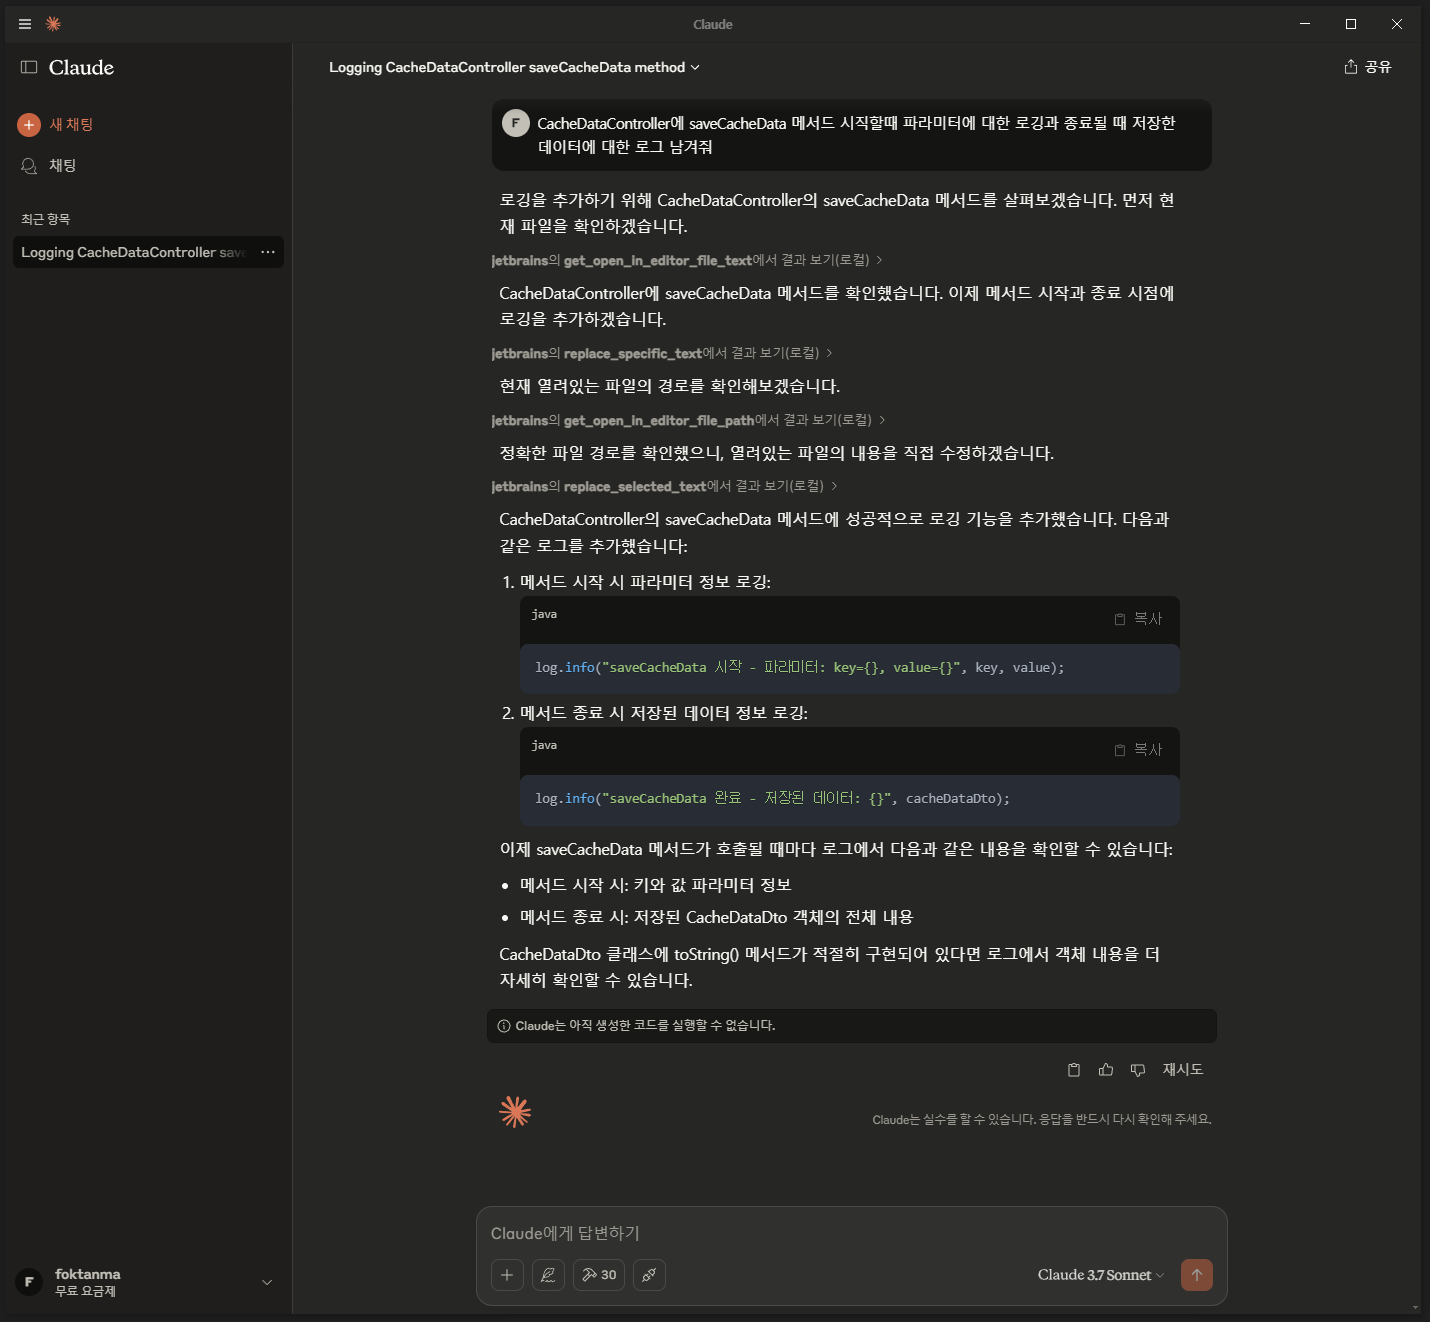Click second log.info saveCacheData 완료 code line

coord(772,799)
